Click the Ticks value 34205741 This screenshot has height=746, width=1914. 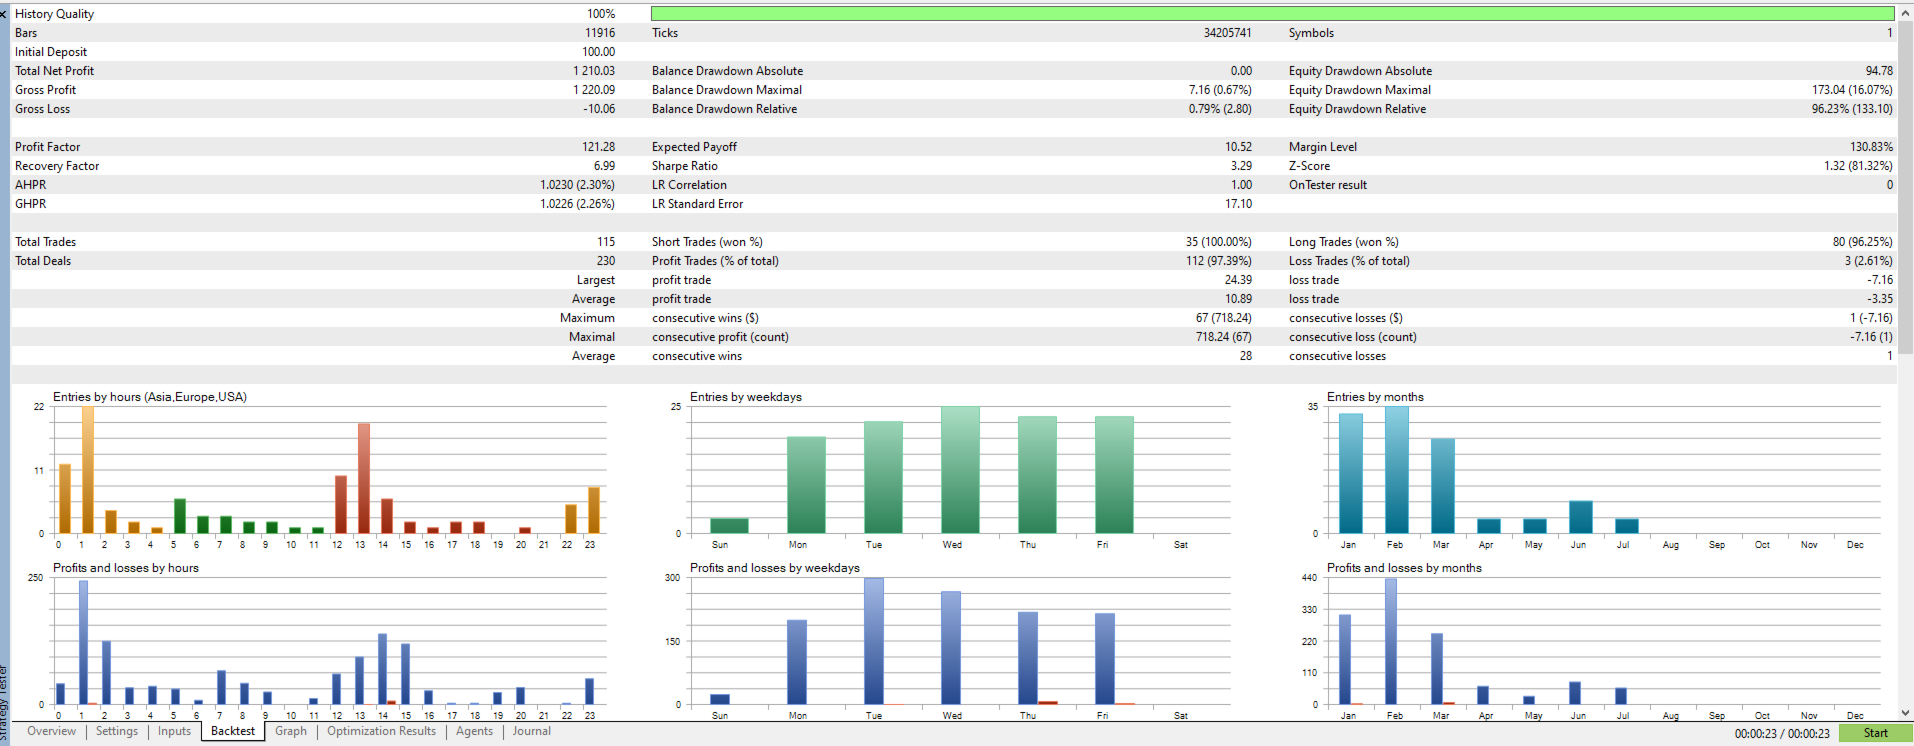point(1227,33)
